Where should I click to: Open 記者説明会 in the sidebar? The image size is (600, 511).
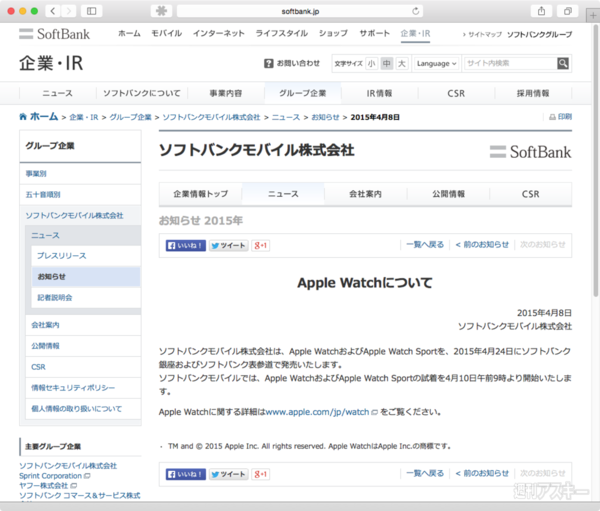86,297
